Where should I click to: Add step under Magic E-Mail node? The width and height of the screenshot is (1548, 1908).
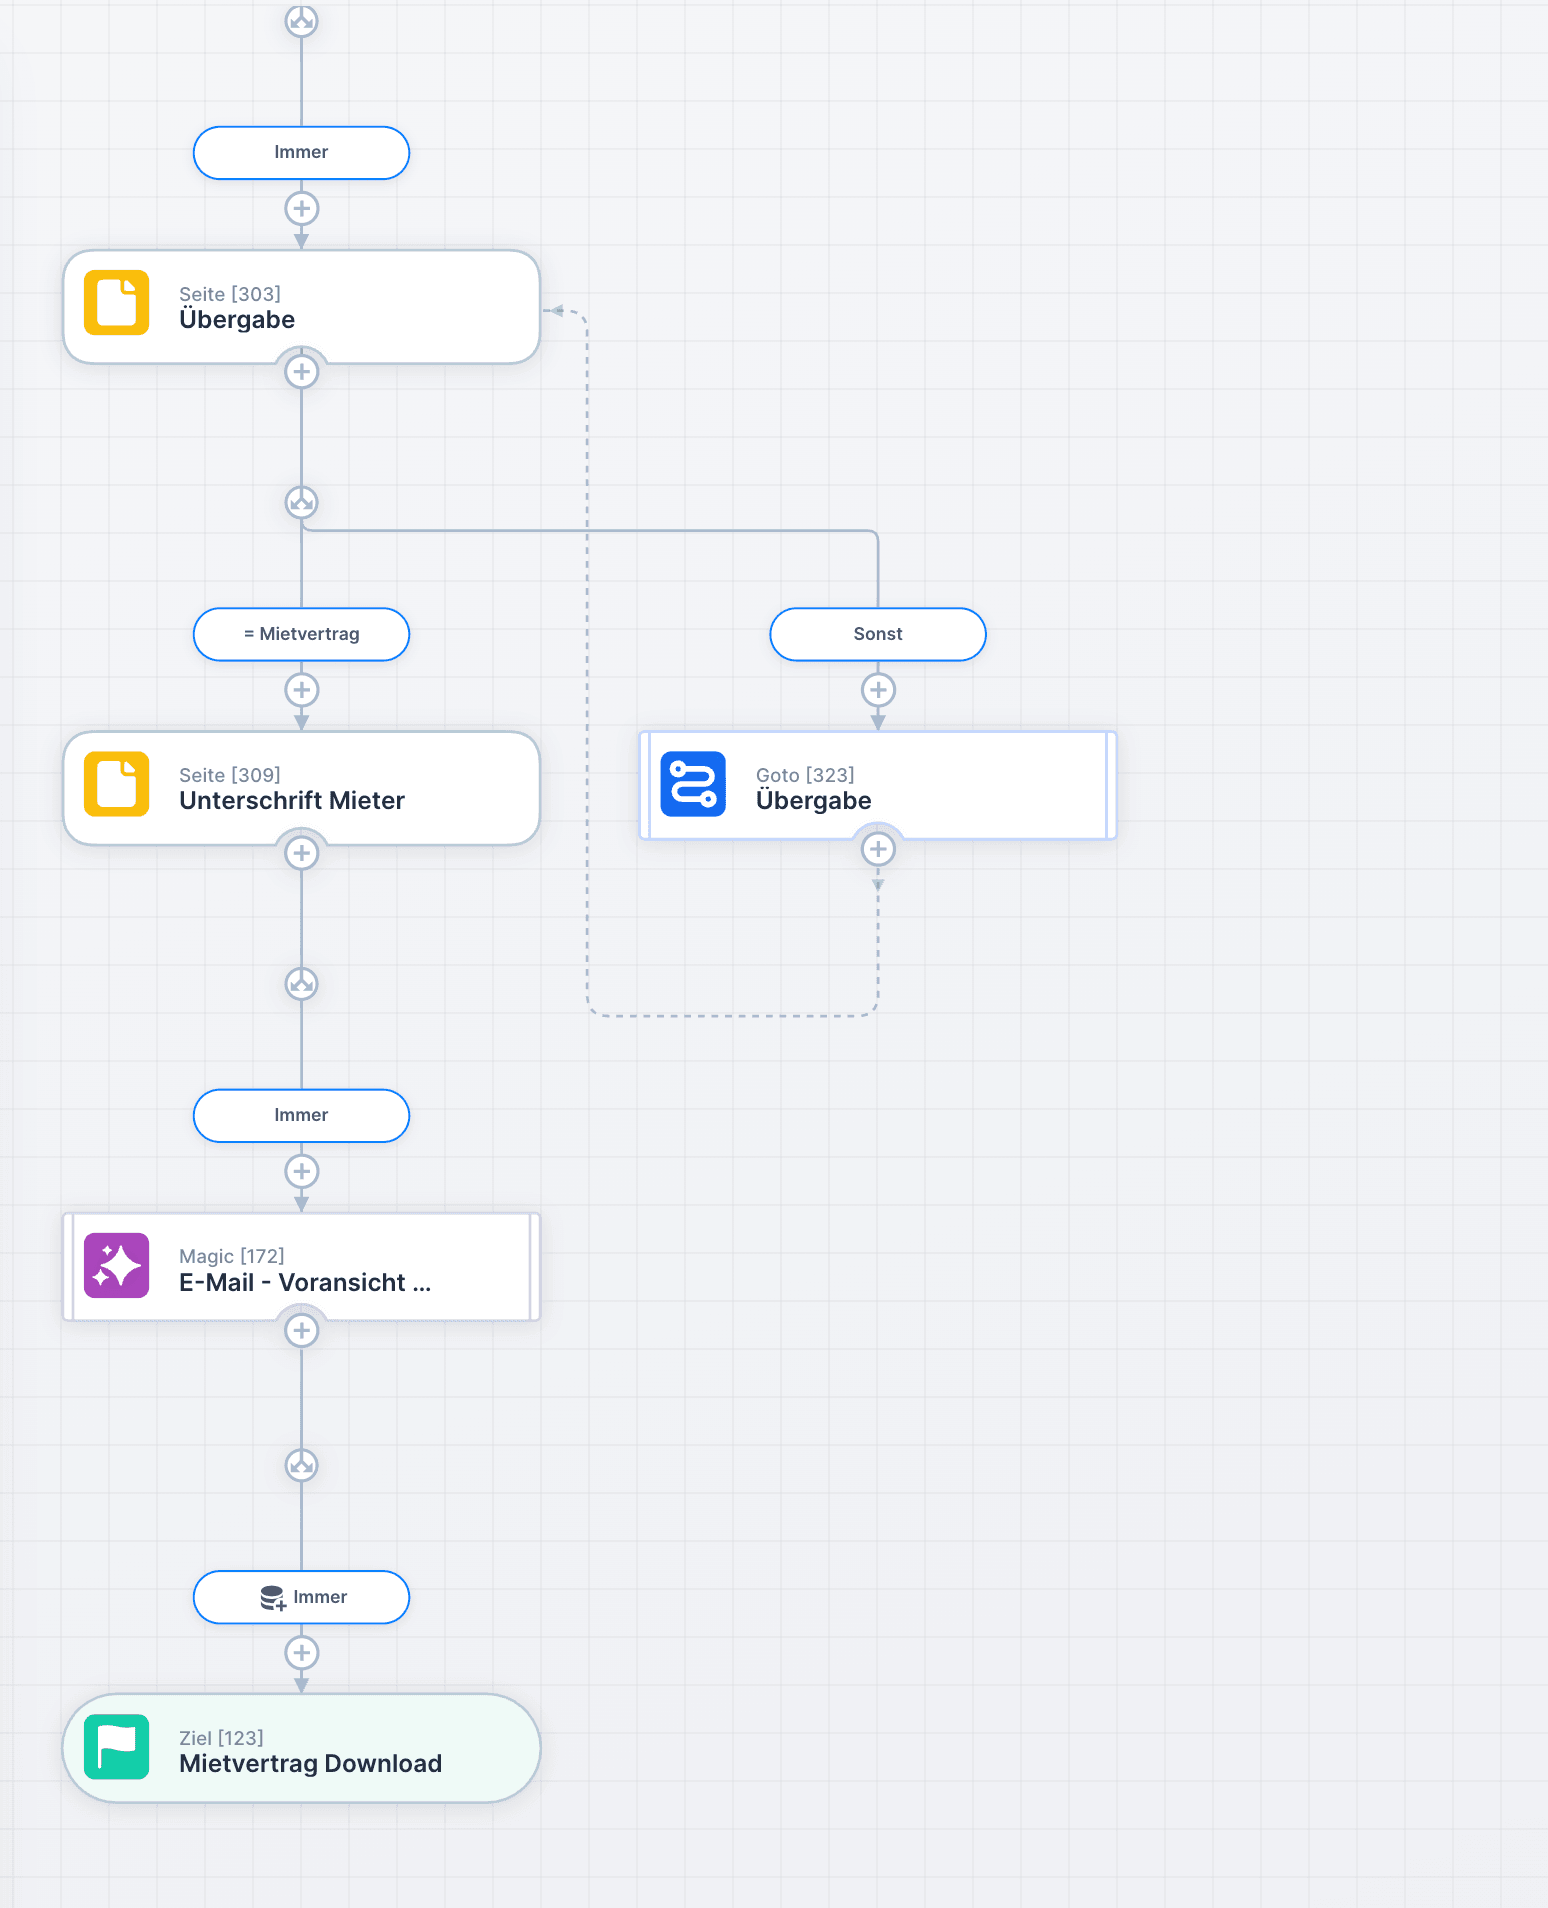tap(302, 1331)
